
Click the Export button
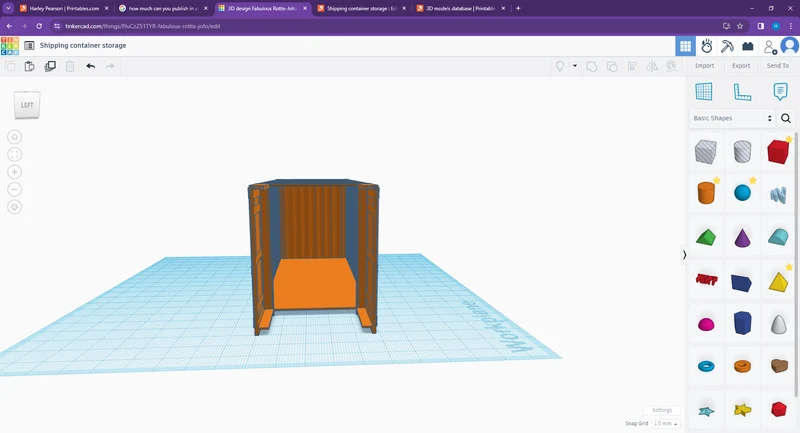pos(741,66)
